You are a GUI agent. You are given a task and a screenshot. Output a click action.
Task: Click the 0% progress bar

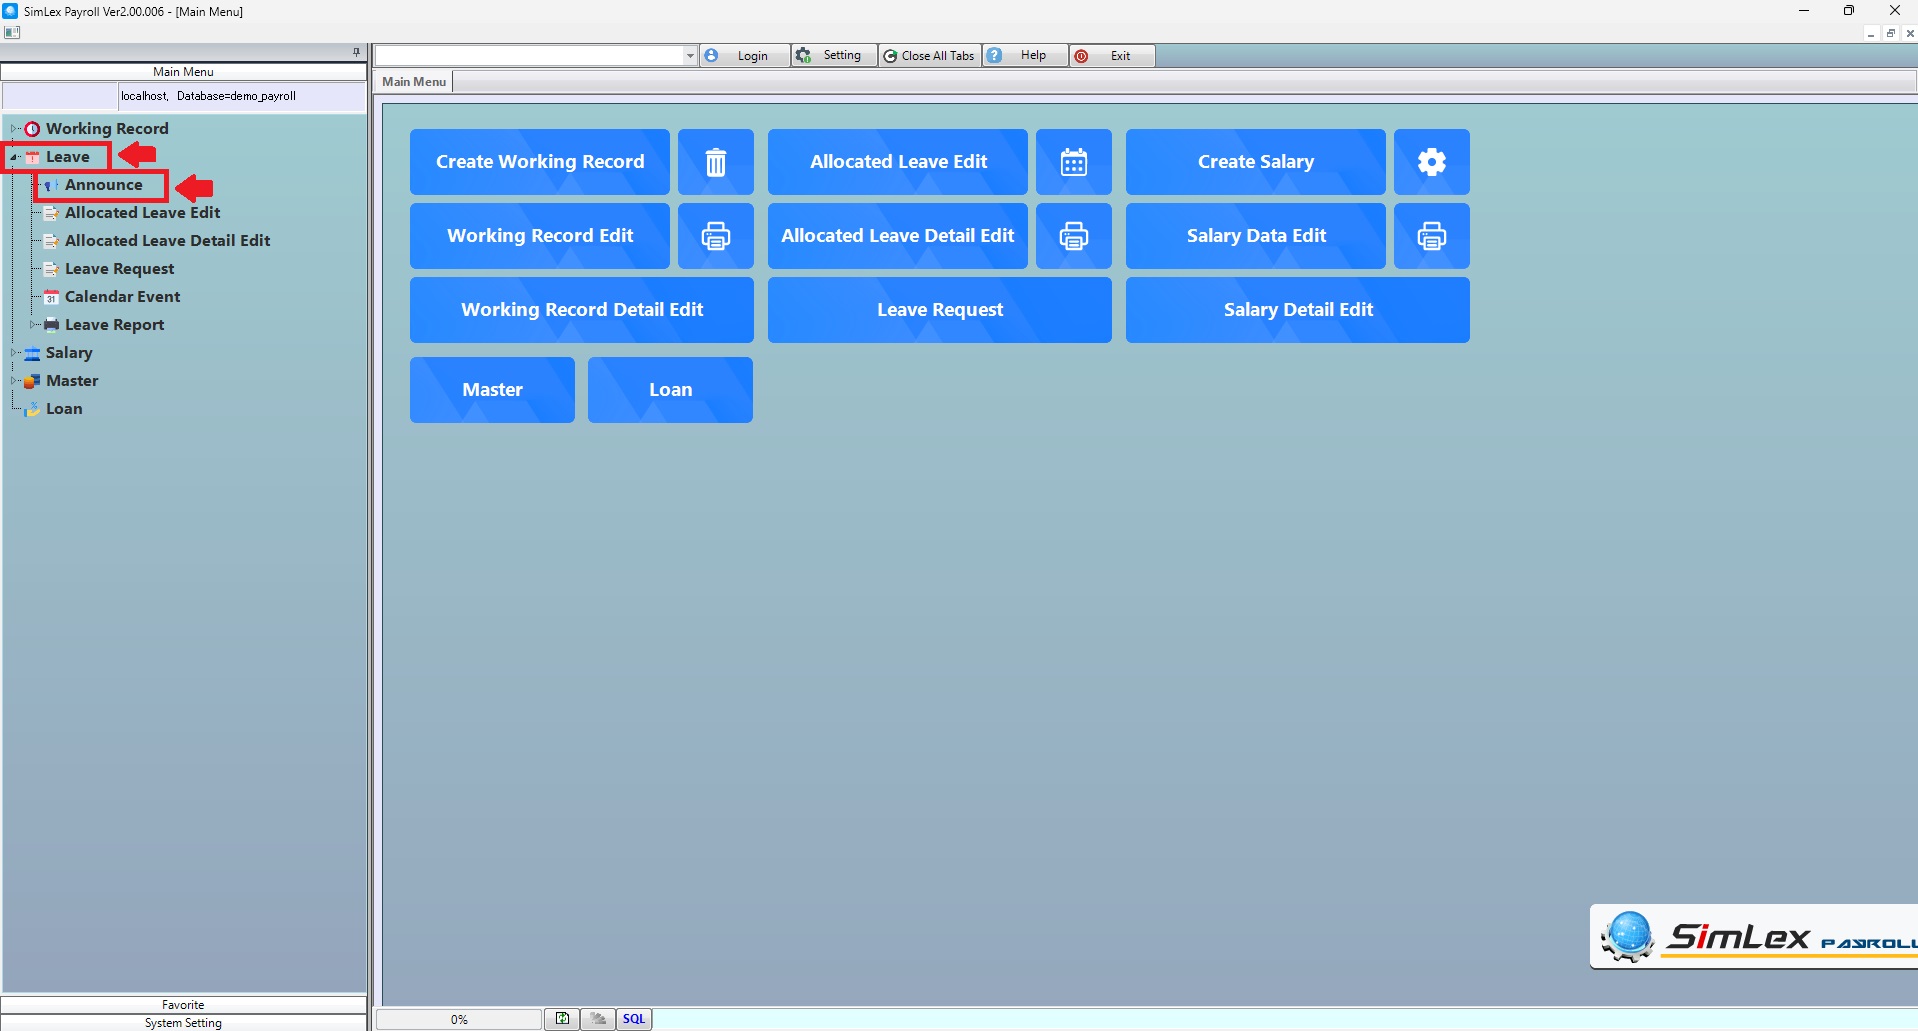coord(459,1019)
